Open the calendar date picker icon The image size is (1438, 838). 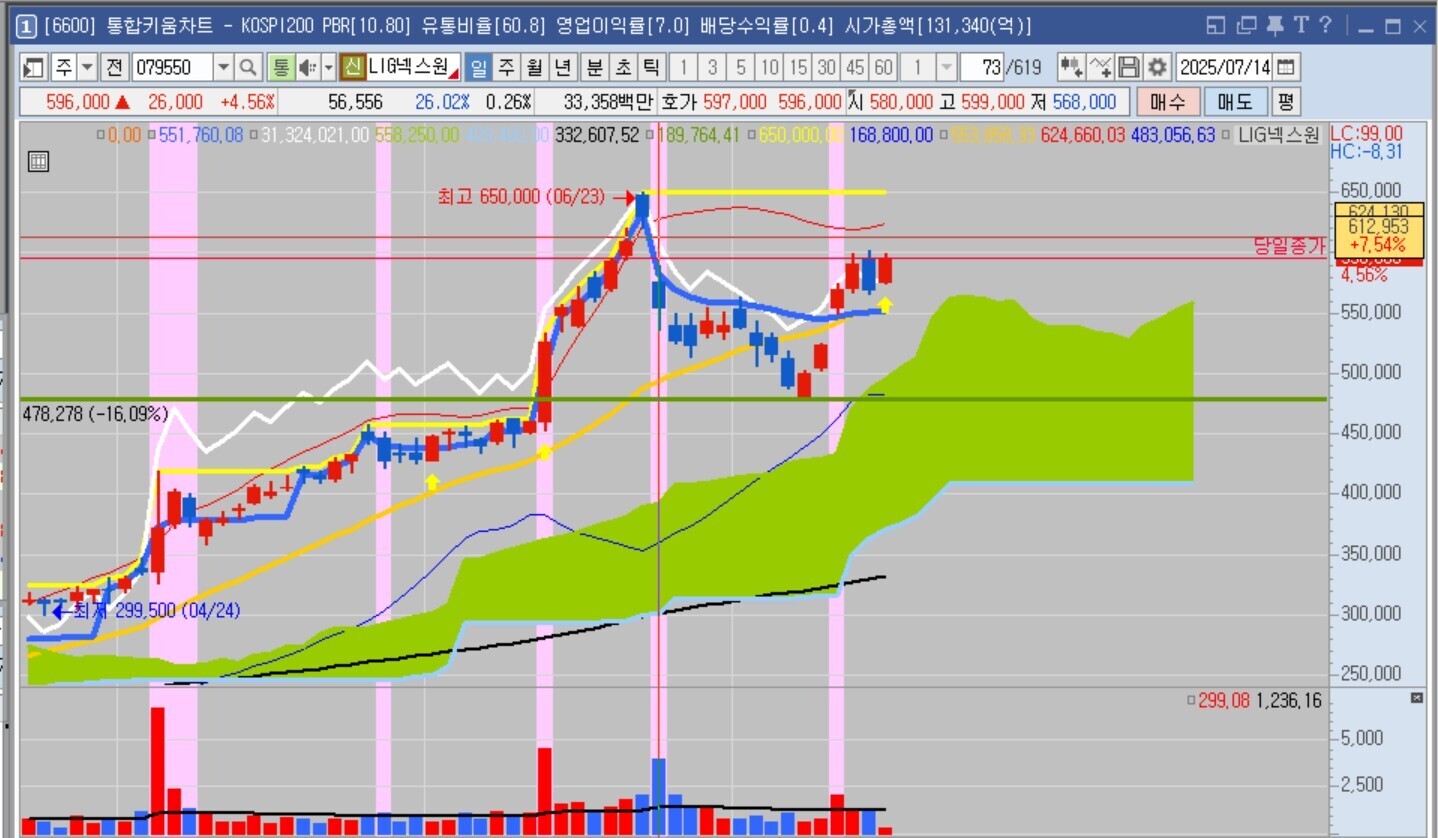1286,68
